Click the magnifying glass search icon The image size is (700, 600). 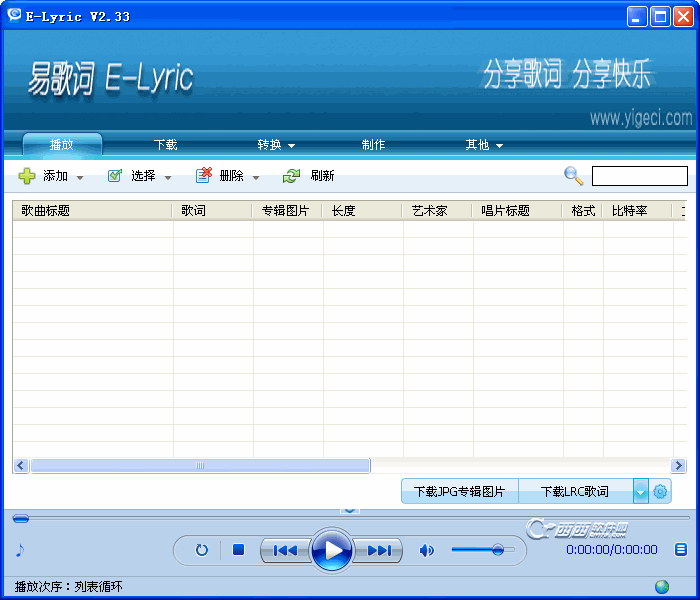(x=574, y=176)
